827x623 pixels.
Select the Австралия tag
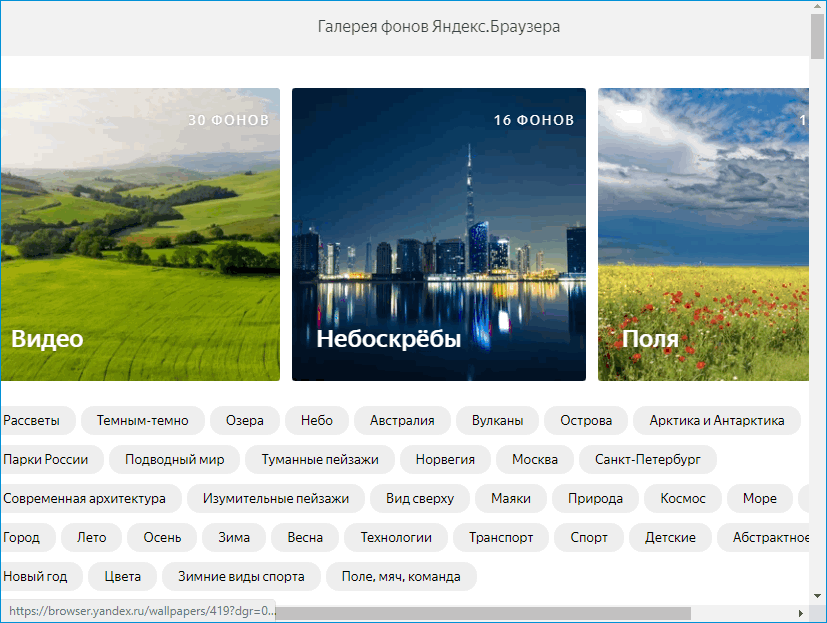click(402, 421)
